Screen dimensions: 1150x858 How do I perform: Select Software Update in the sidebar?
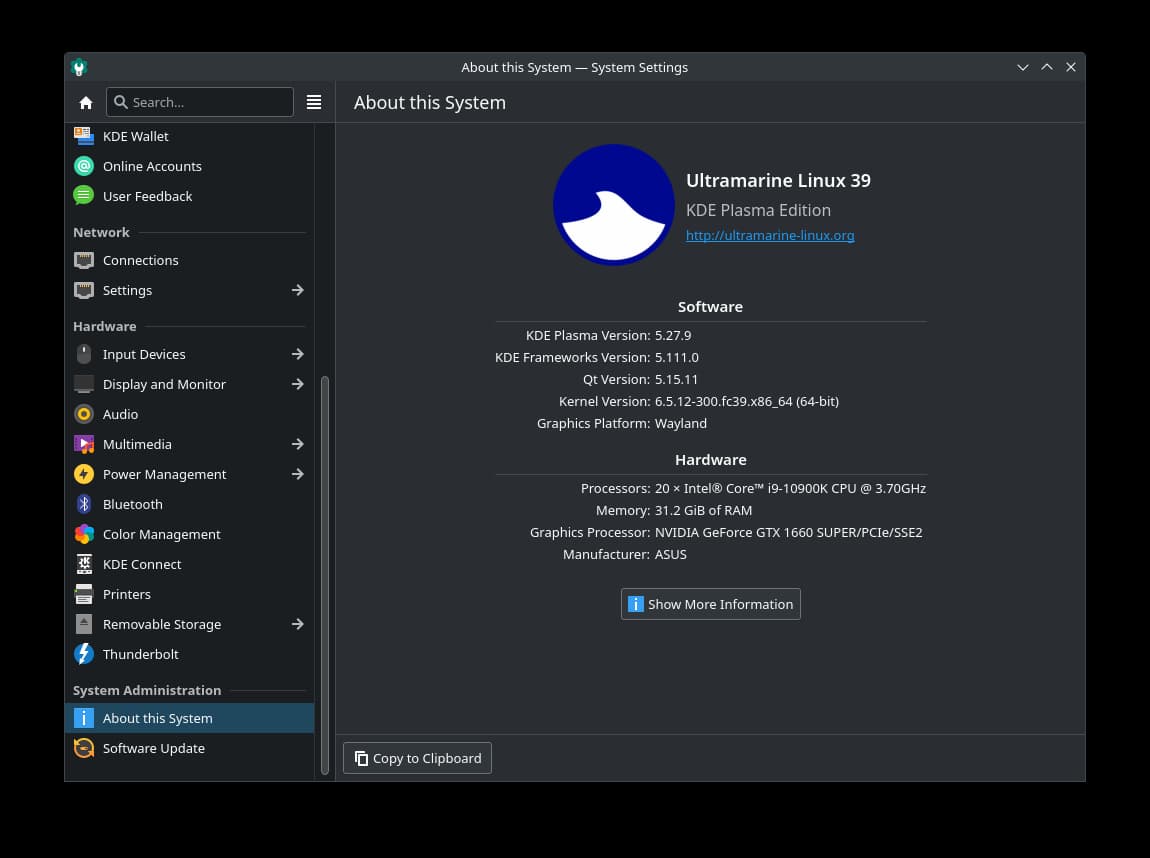189,749
